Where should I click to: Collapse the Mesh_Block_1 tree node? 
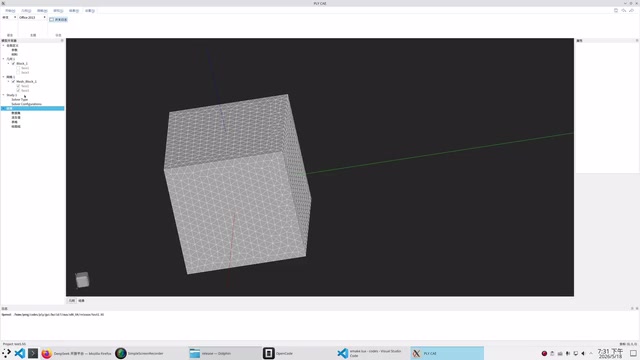[x=8, y=82]
